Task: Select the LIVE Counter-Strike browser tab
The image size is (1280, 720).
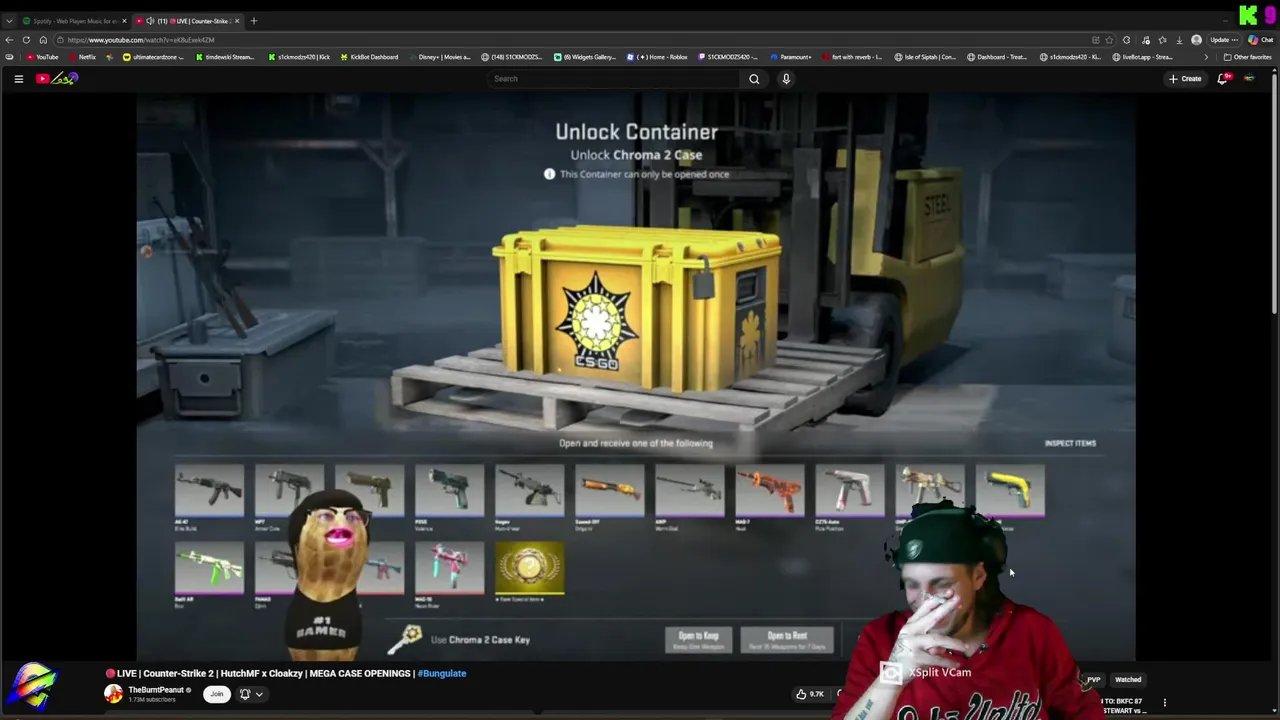Action: [x=187, y=21]
